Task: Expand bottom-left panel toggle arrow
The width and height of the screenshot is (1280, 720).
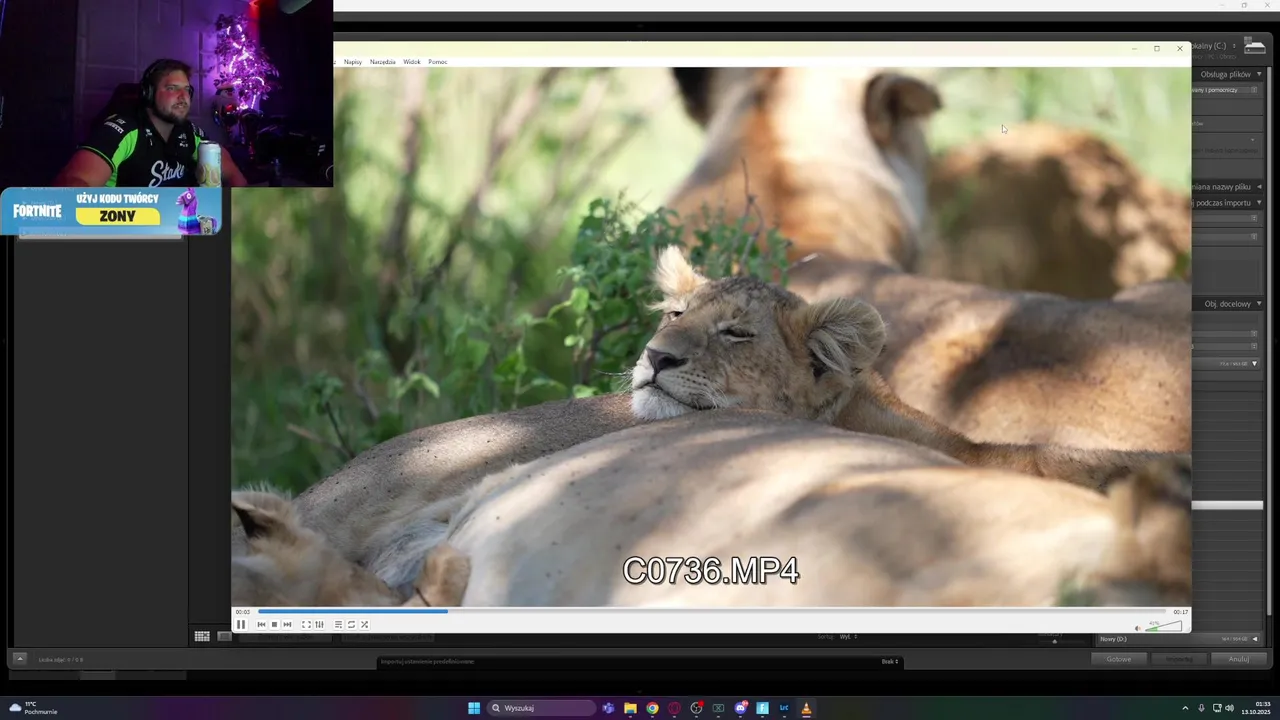Action: pos(19,658)
